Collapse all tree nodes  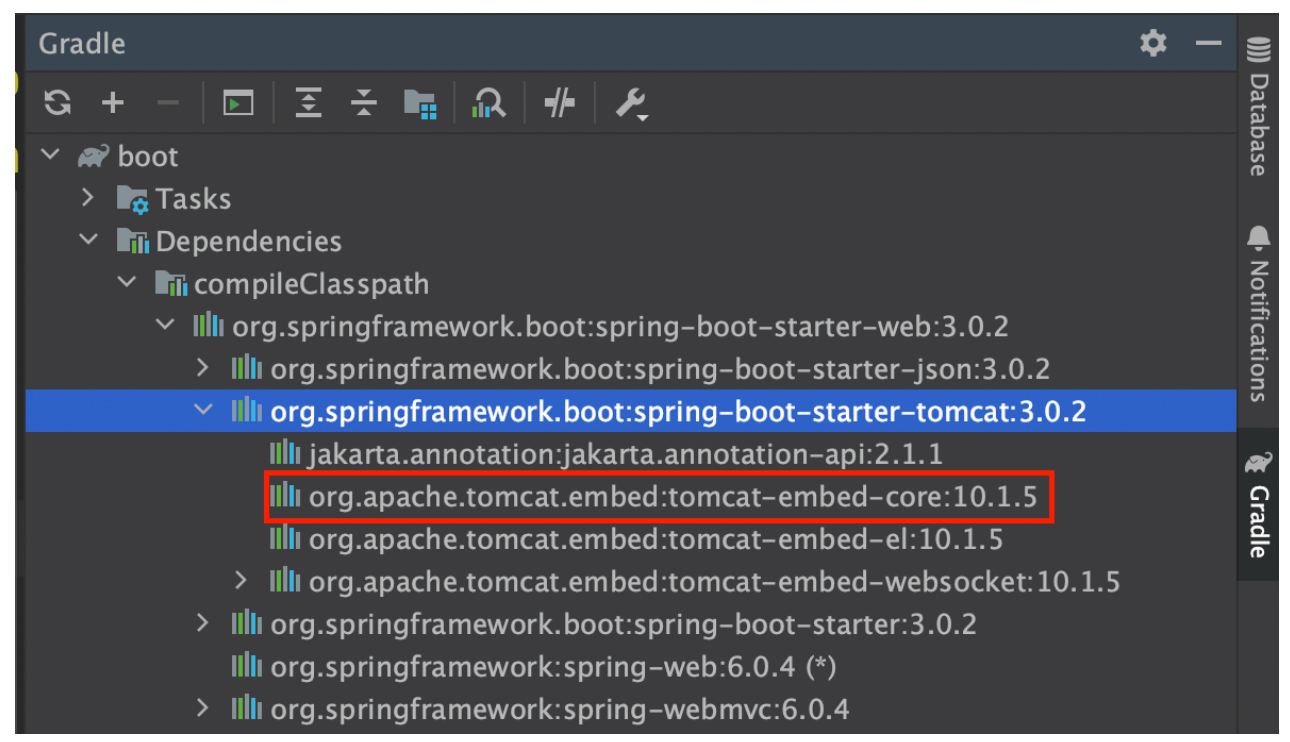click(364, 102)
